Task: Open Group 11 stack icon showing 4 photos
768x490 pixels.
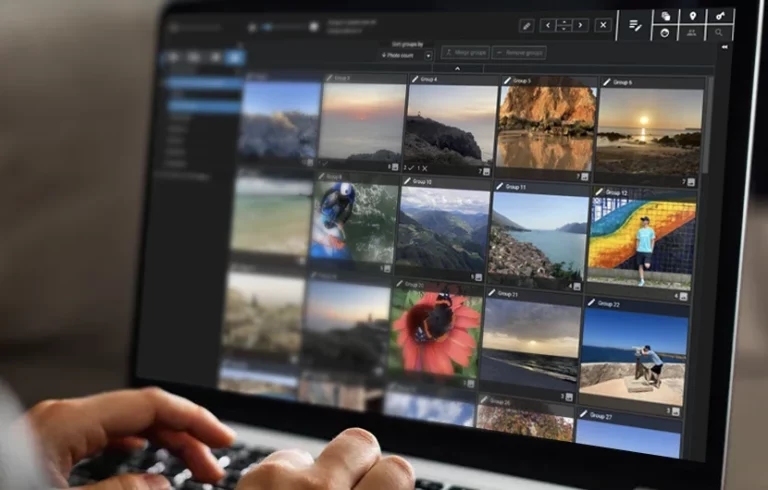Action: click(576, 287)
